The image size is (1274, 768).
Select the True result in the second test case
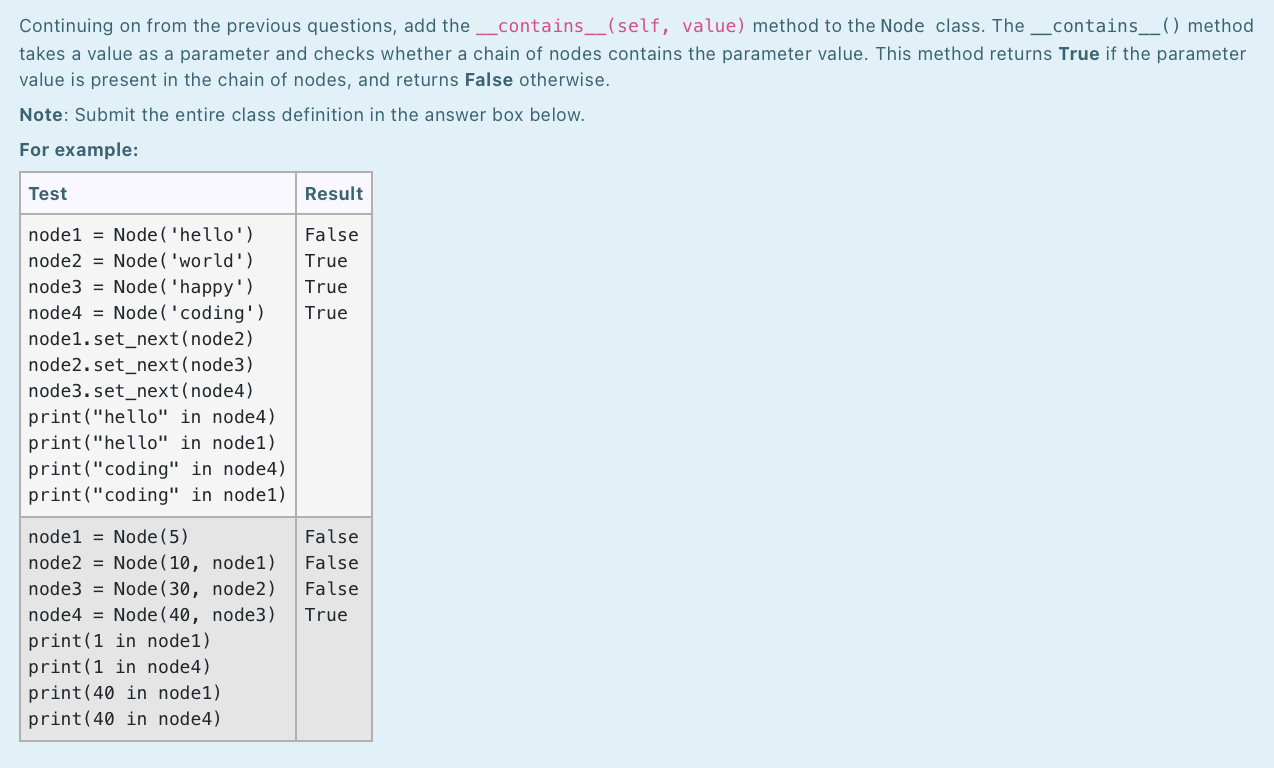tap(328, 614)
